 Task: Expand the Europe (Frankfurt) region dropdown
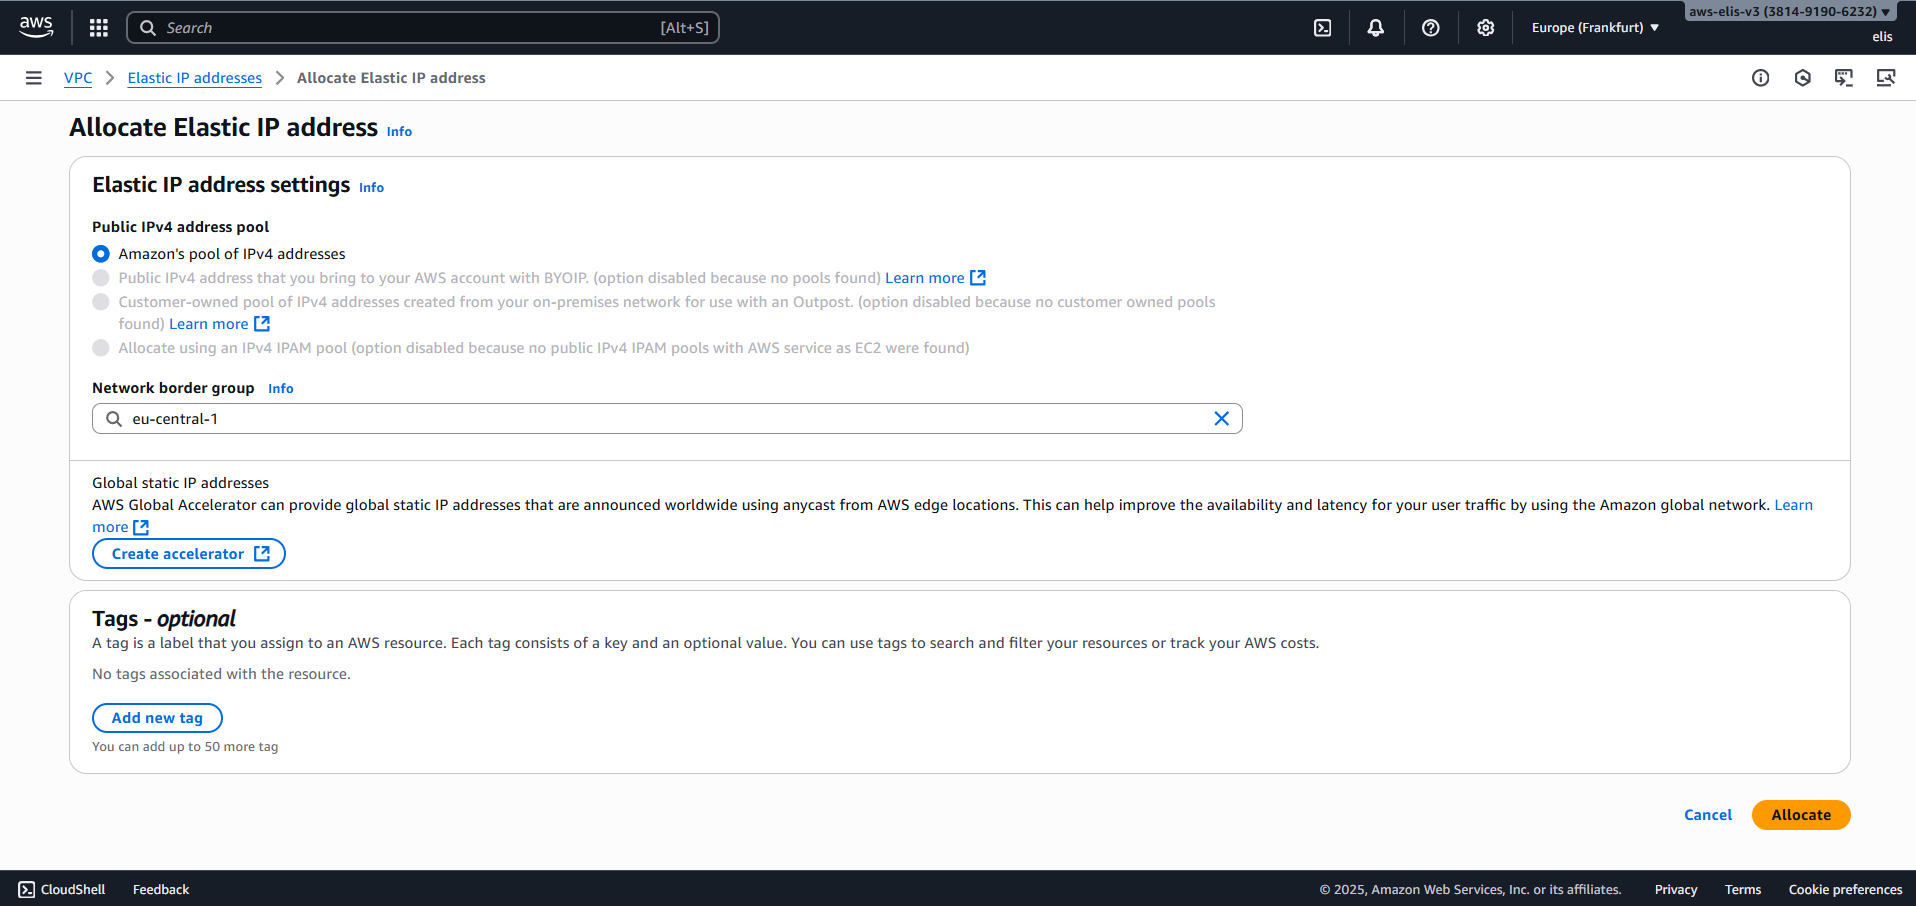point(1595,28)
